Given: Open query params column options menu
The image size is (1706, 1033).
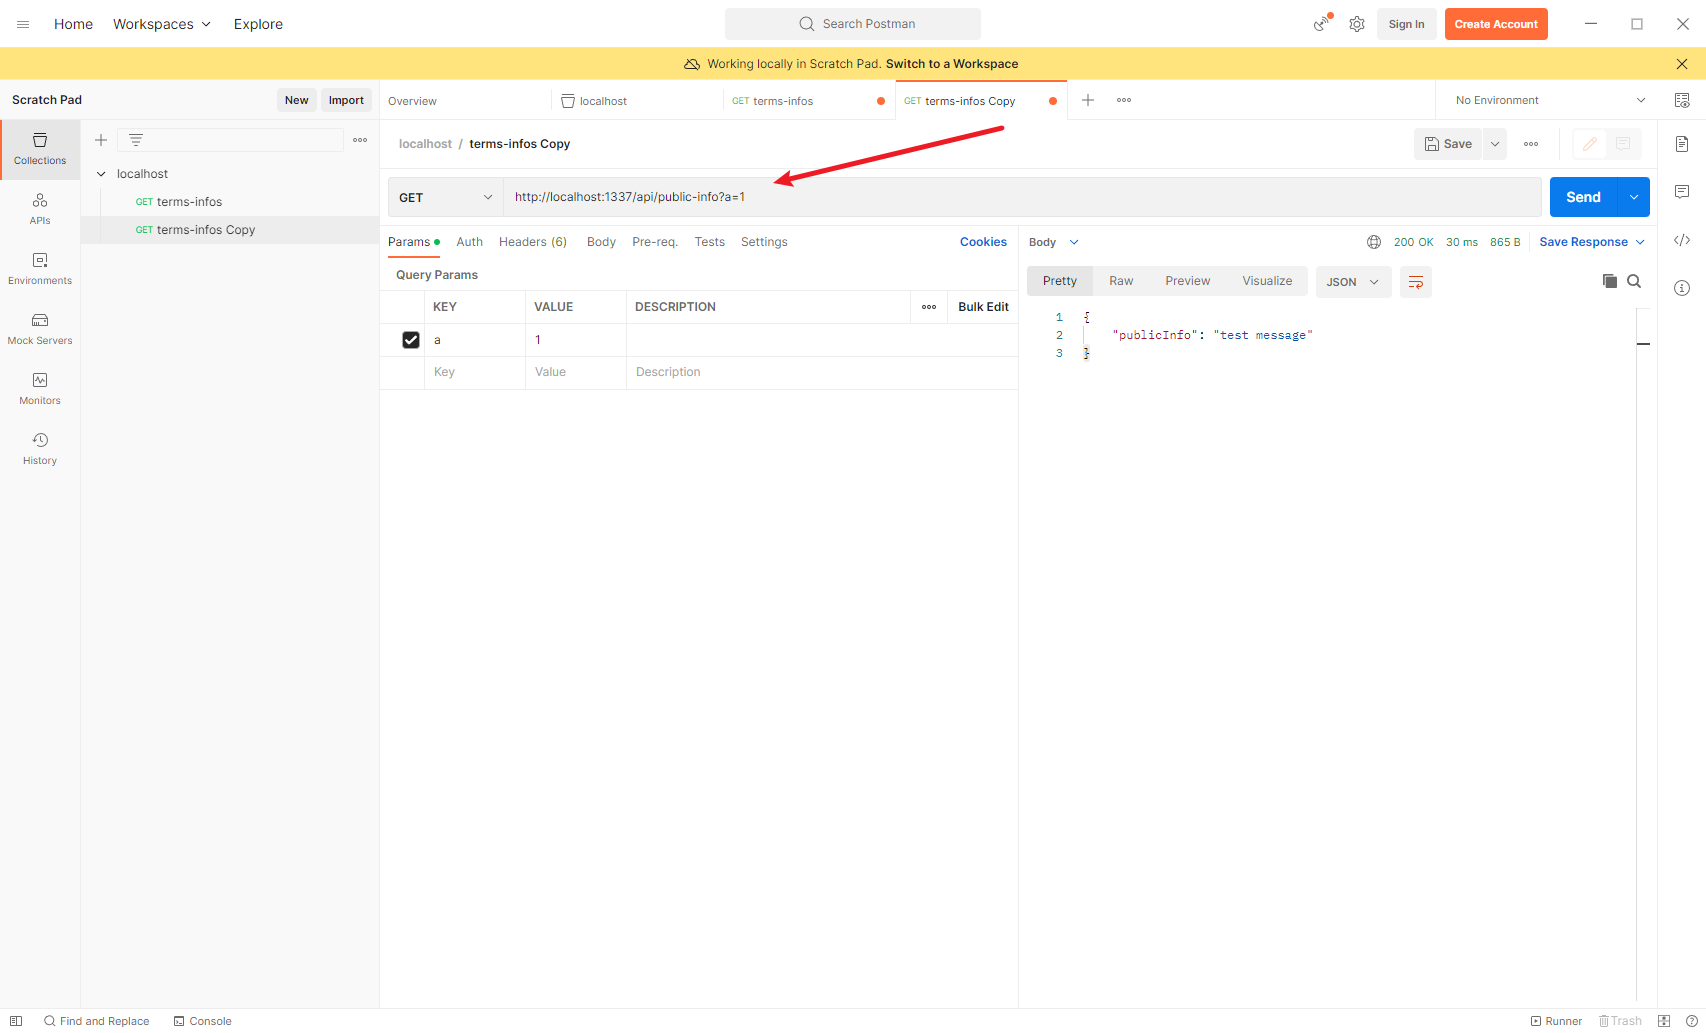Looking at the screenshot, I should tap(929, 307).
